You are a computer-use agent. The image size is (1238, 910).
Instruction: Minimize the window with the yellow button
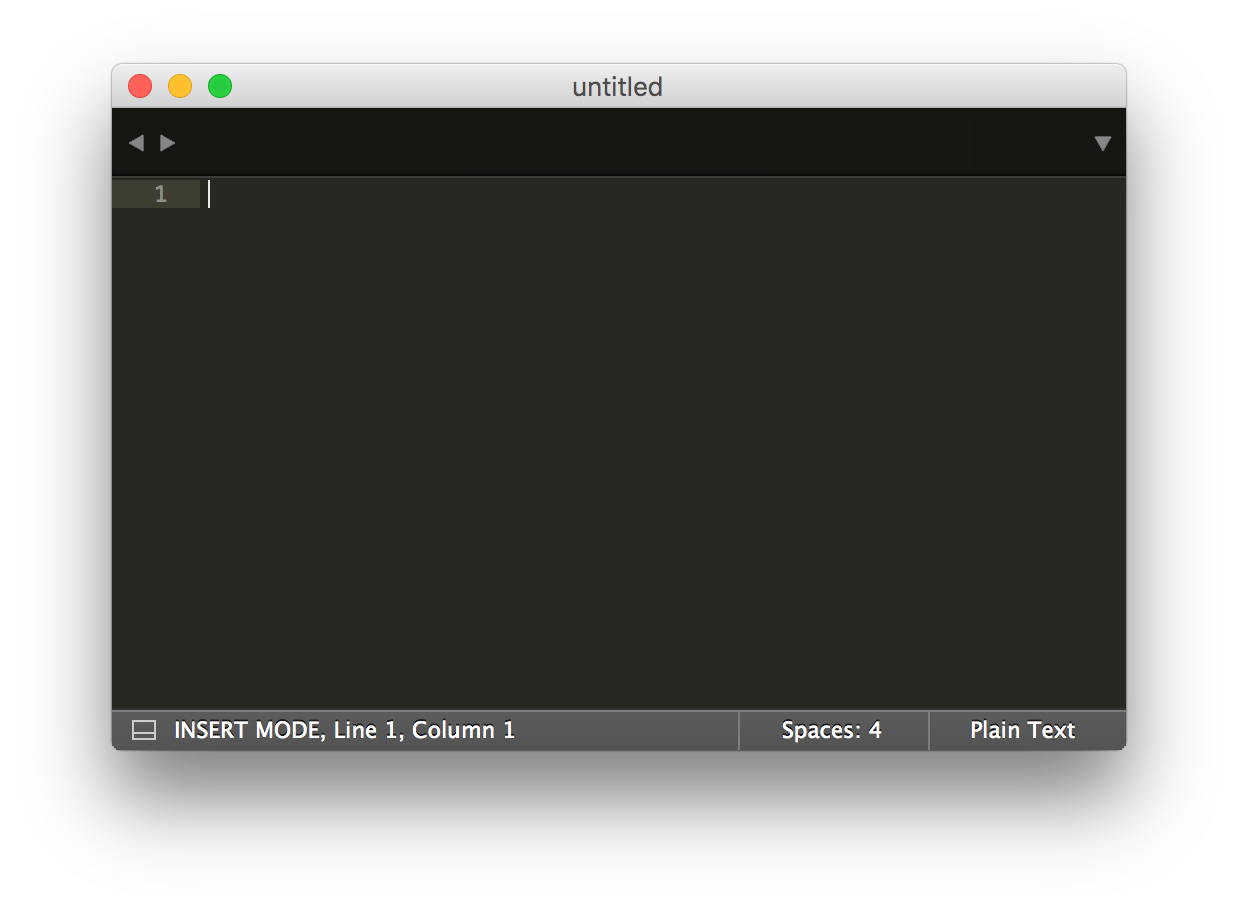point(179,86)
